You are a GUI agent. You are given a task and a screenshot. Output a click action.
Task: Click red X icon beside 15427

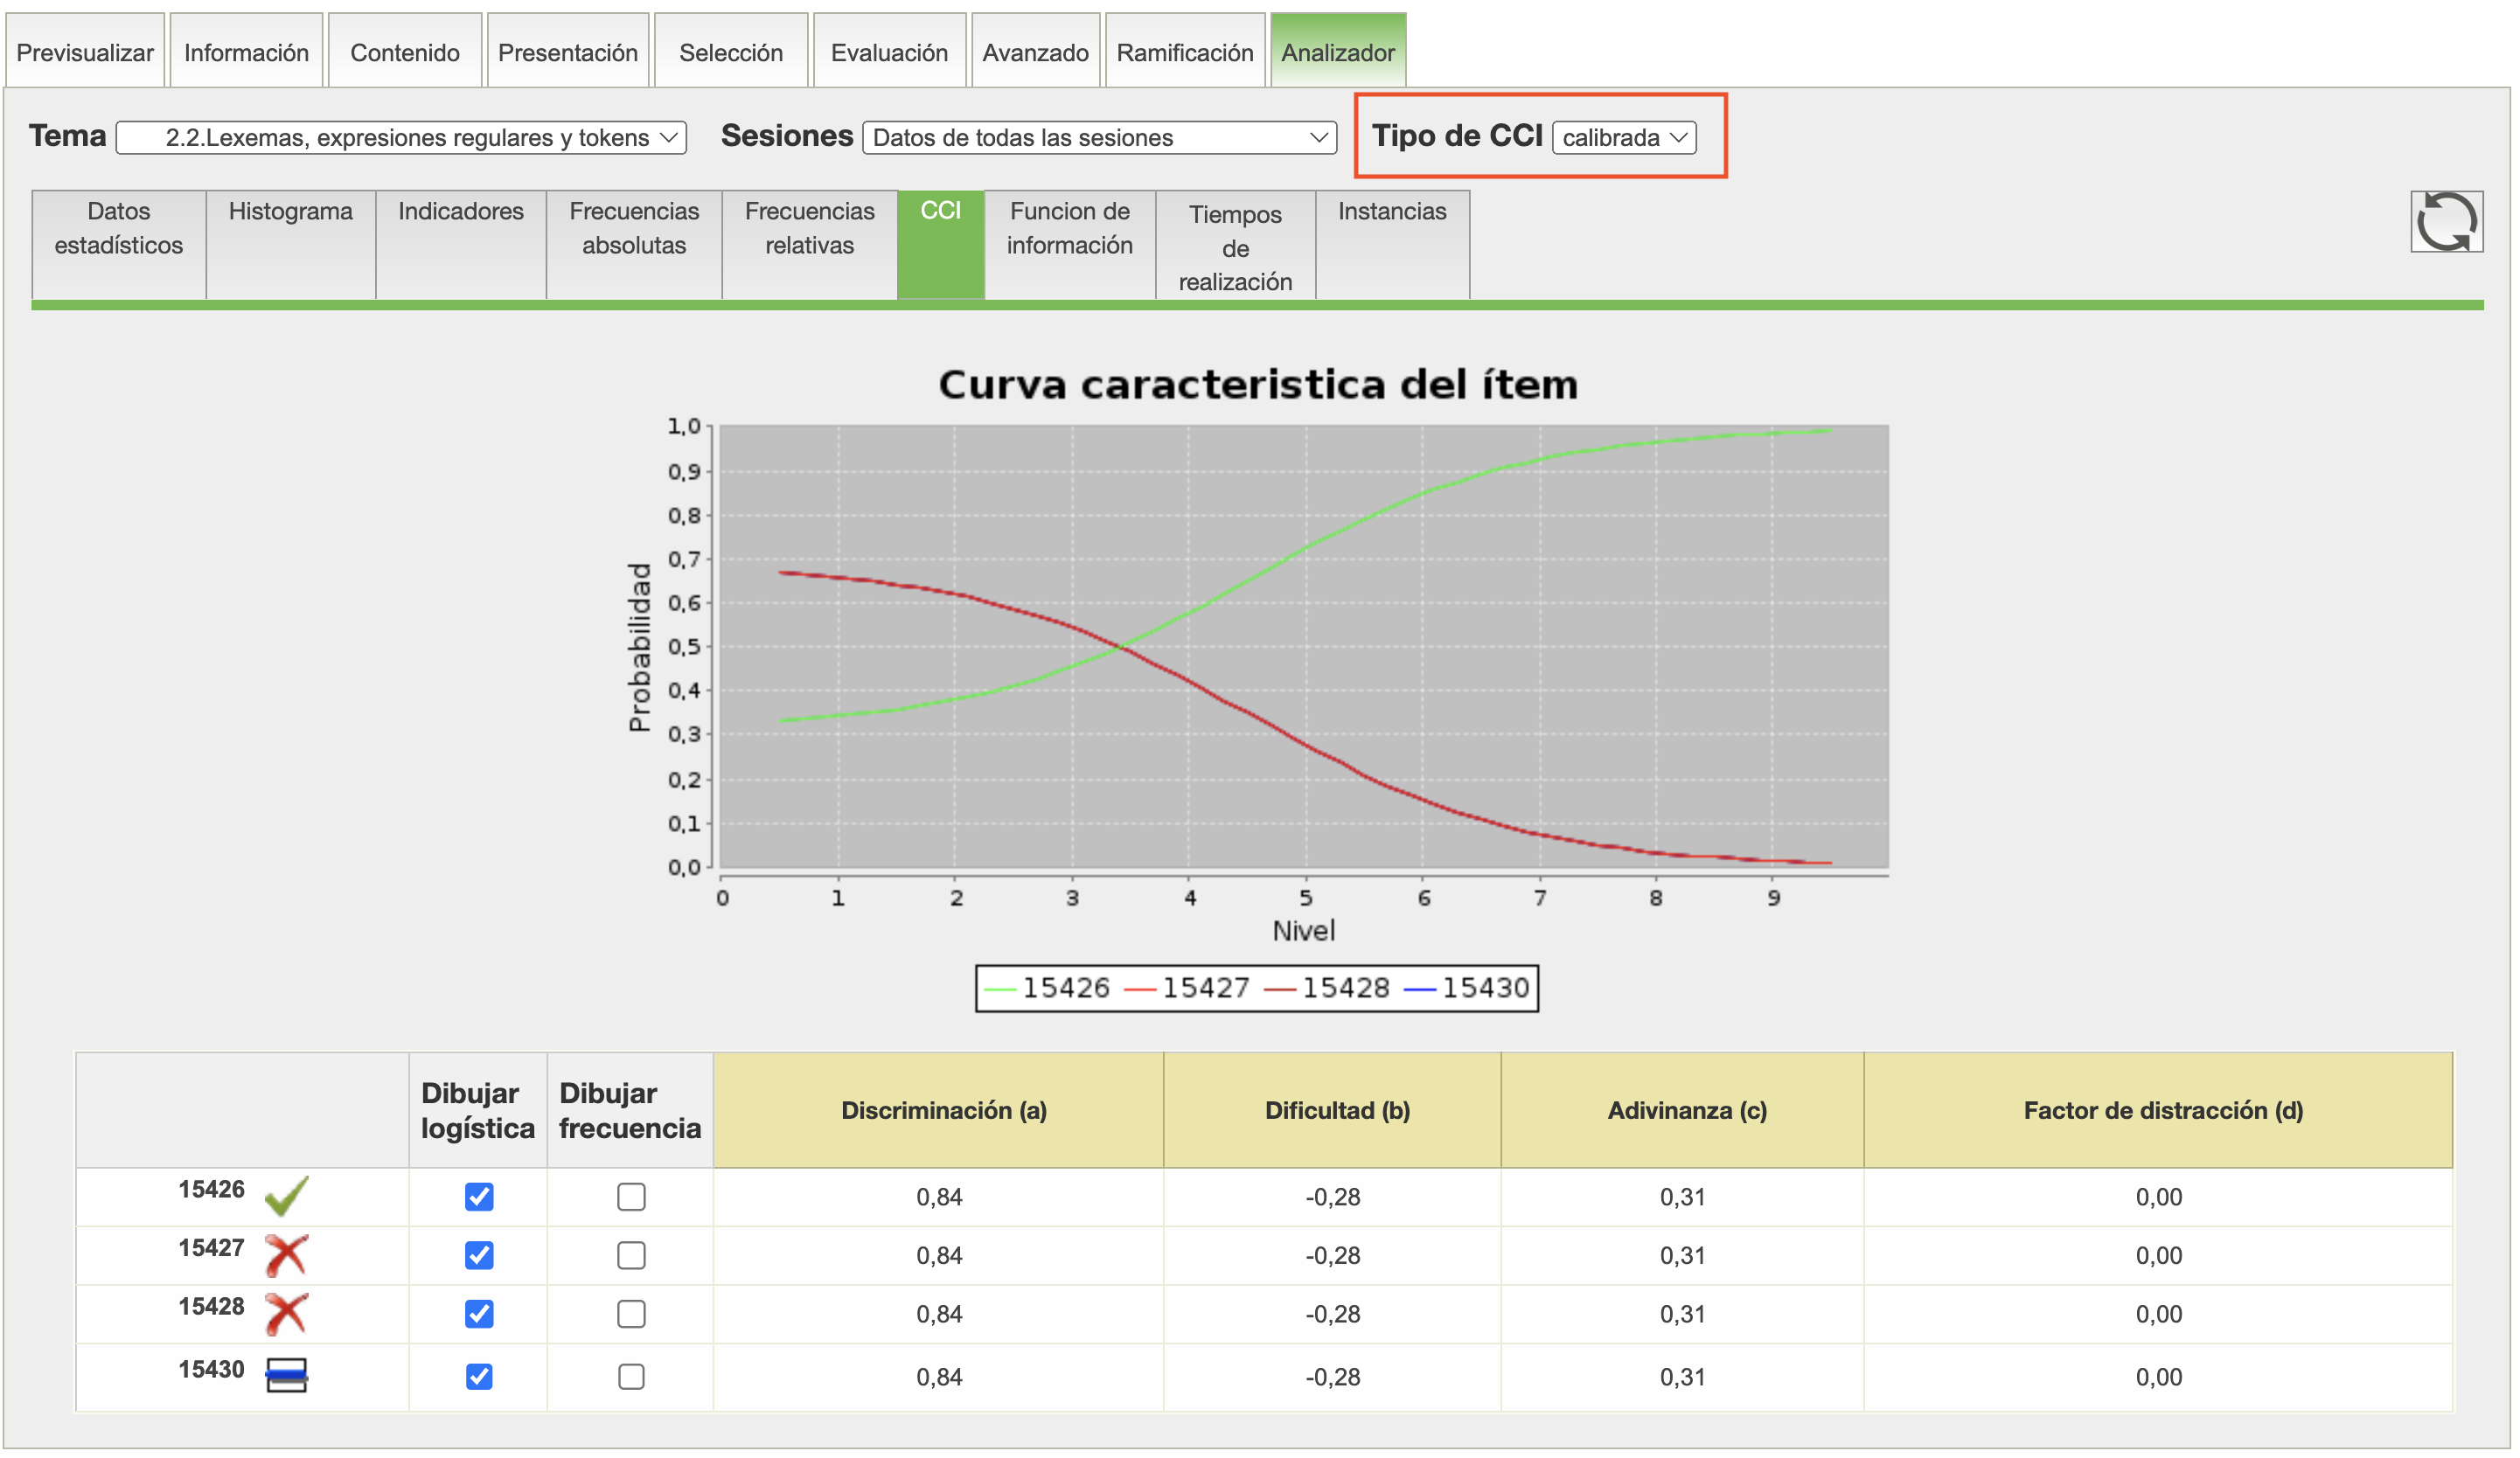coord(286,1254)
